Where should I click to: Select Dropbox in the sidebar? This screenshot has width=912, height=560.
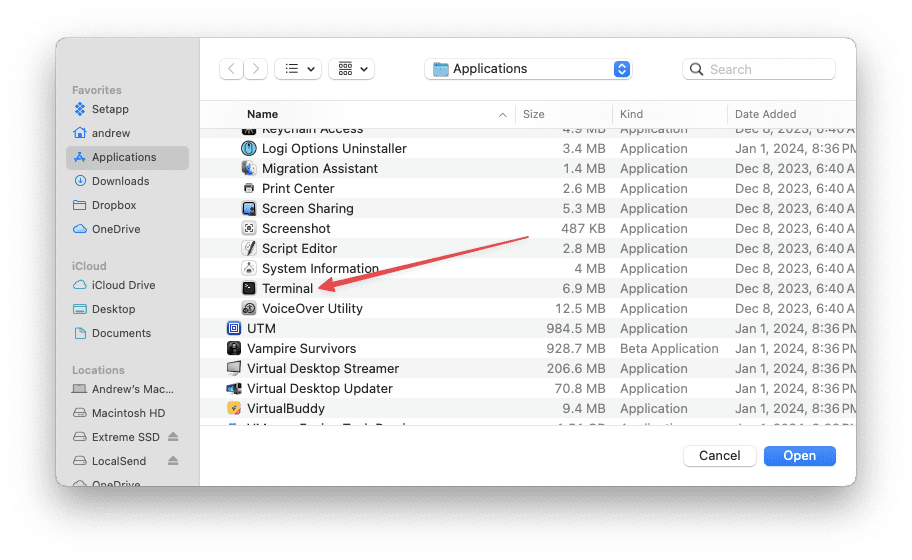(x=127, y=205)
